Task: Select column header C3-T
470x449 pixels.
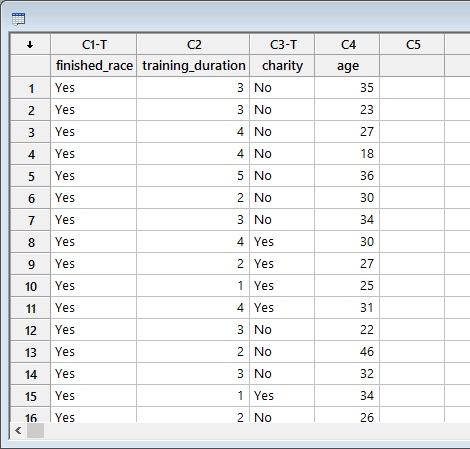Action: coord(282,44)
